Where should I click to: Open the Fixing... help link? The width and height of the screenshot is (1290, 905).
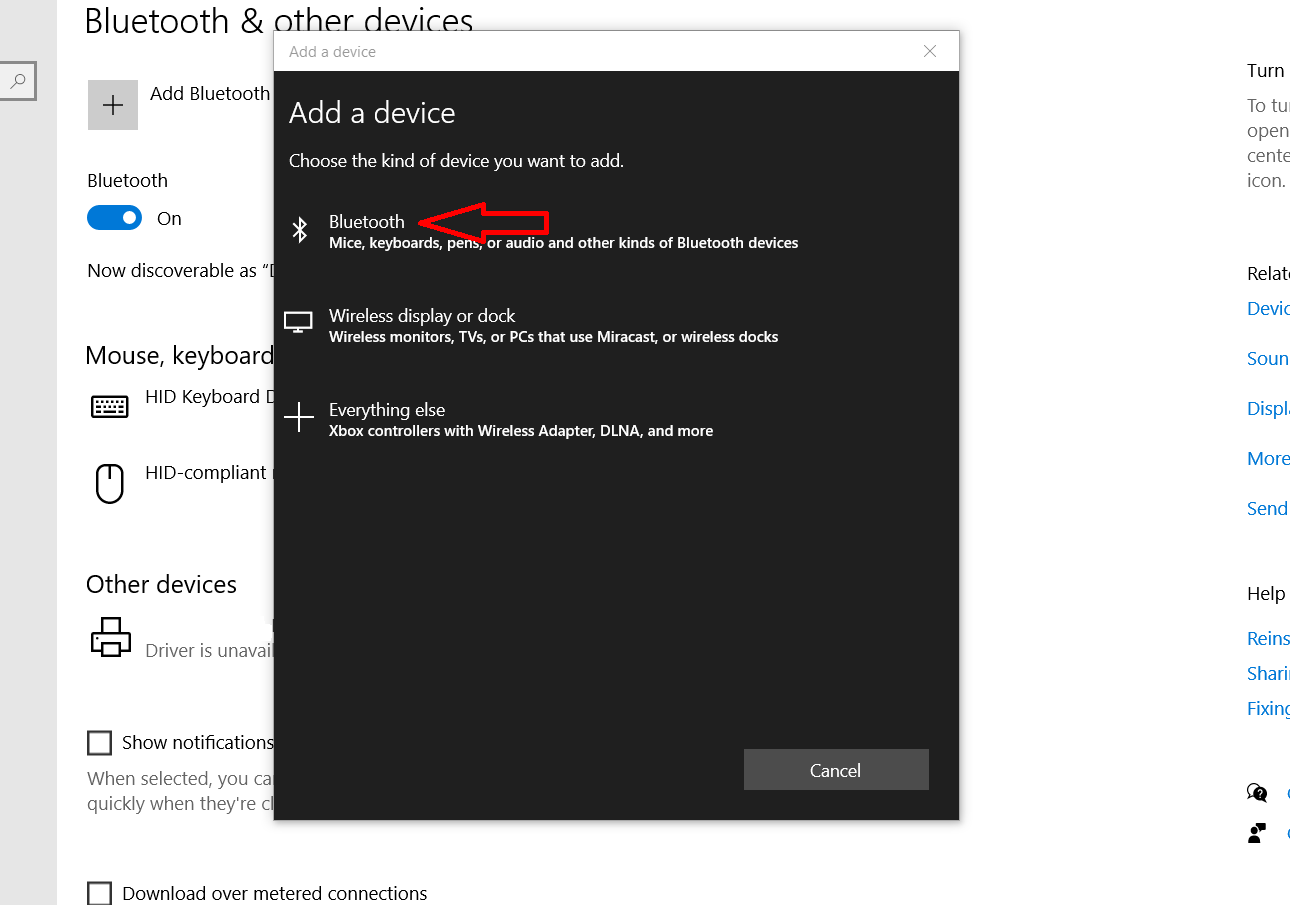[1268, 709]
